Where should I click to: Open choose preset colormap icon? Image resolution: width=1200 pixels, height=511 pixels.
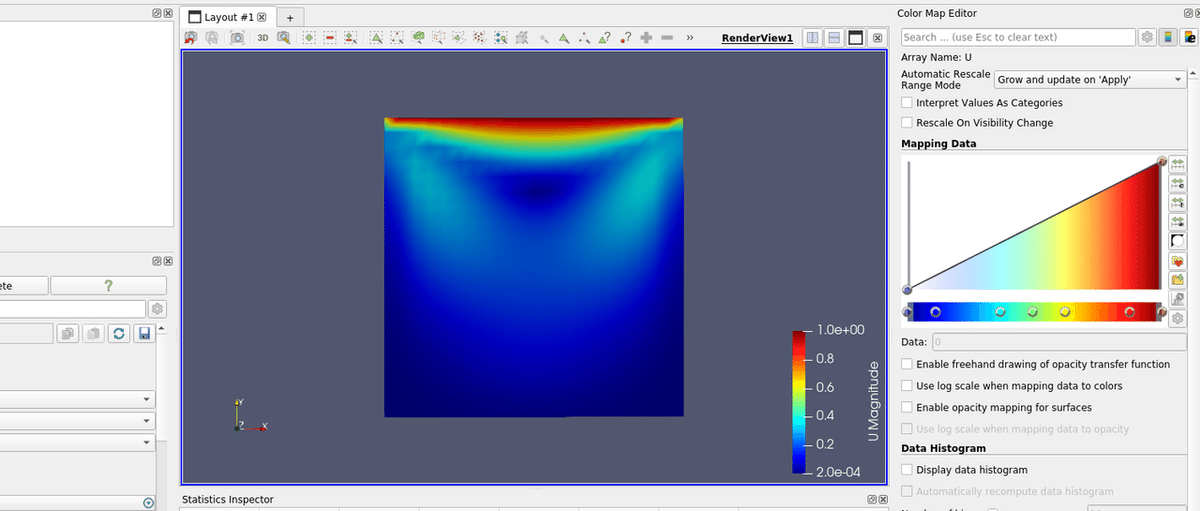point(1177,261)
